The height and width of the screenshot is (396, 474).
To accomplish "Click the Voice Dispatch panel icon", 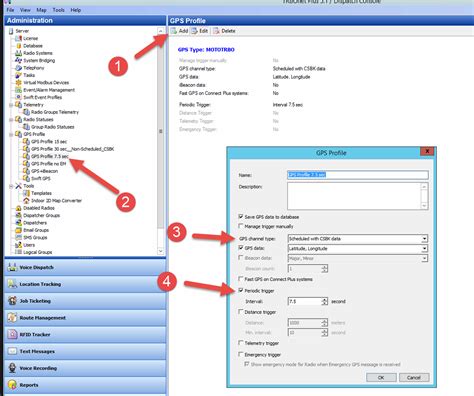I will 12,267.
